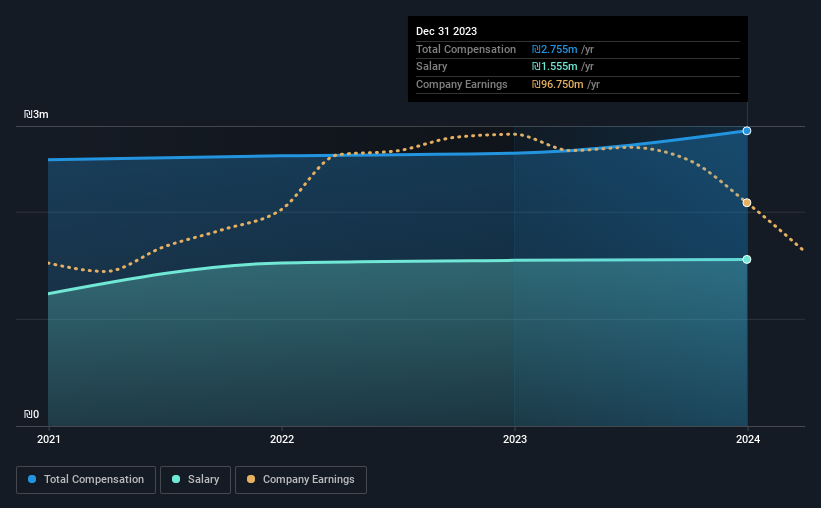821x508 pixels.
Task: Select the 2024 axis label
Action: [x=748, y=439]
